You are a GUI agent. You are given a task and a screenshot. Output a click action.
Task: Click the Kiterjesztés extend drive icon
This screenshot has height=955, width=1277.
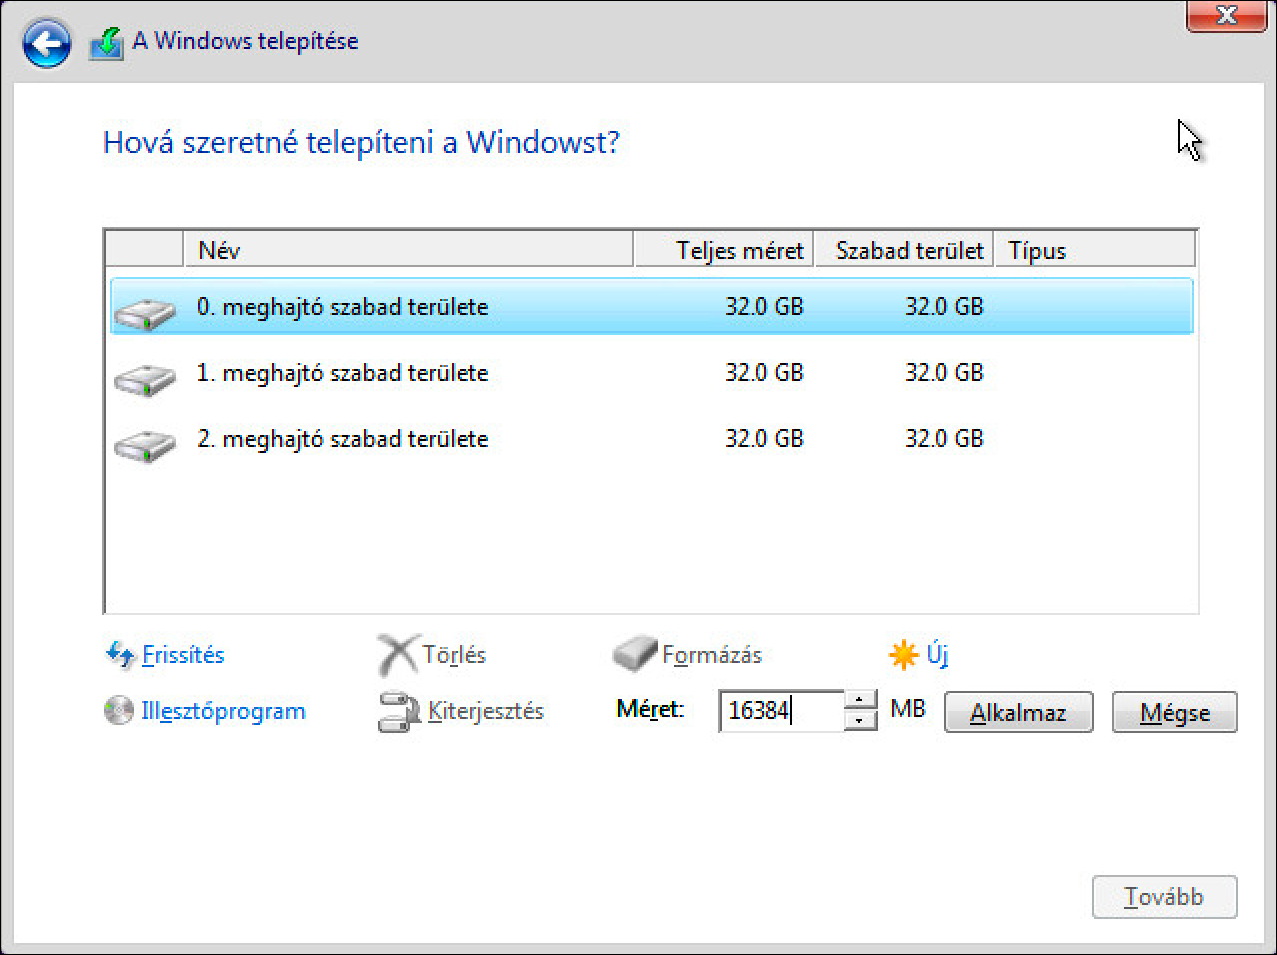398,712
